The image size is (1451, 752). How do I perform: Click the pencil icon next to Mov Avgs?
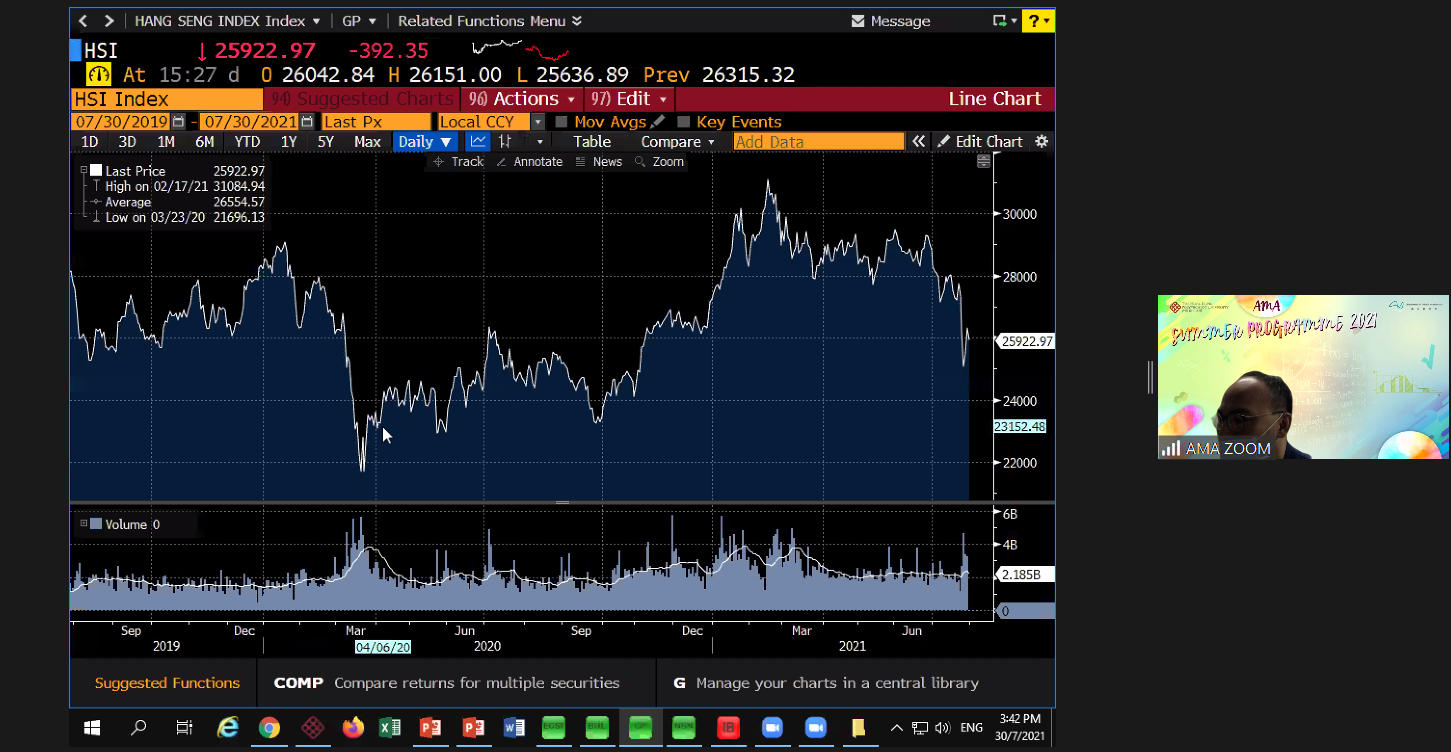(657, 122)
